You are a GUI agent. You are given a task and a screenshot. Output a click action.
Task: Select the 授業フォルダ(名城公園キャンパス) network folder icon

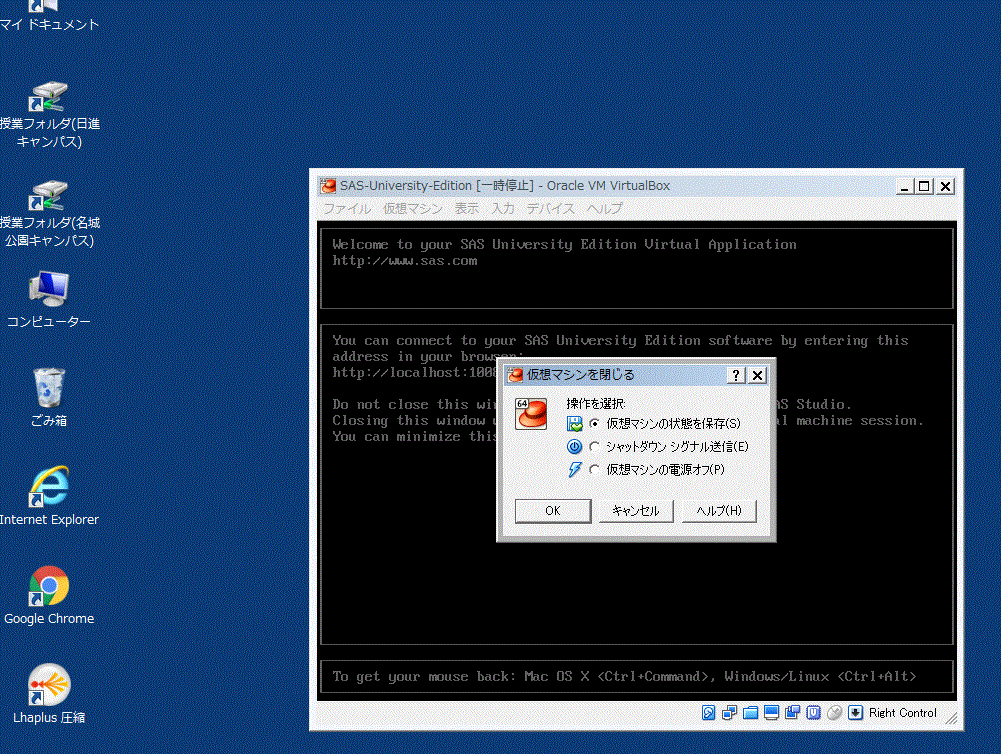point(49,214)
